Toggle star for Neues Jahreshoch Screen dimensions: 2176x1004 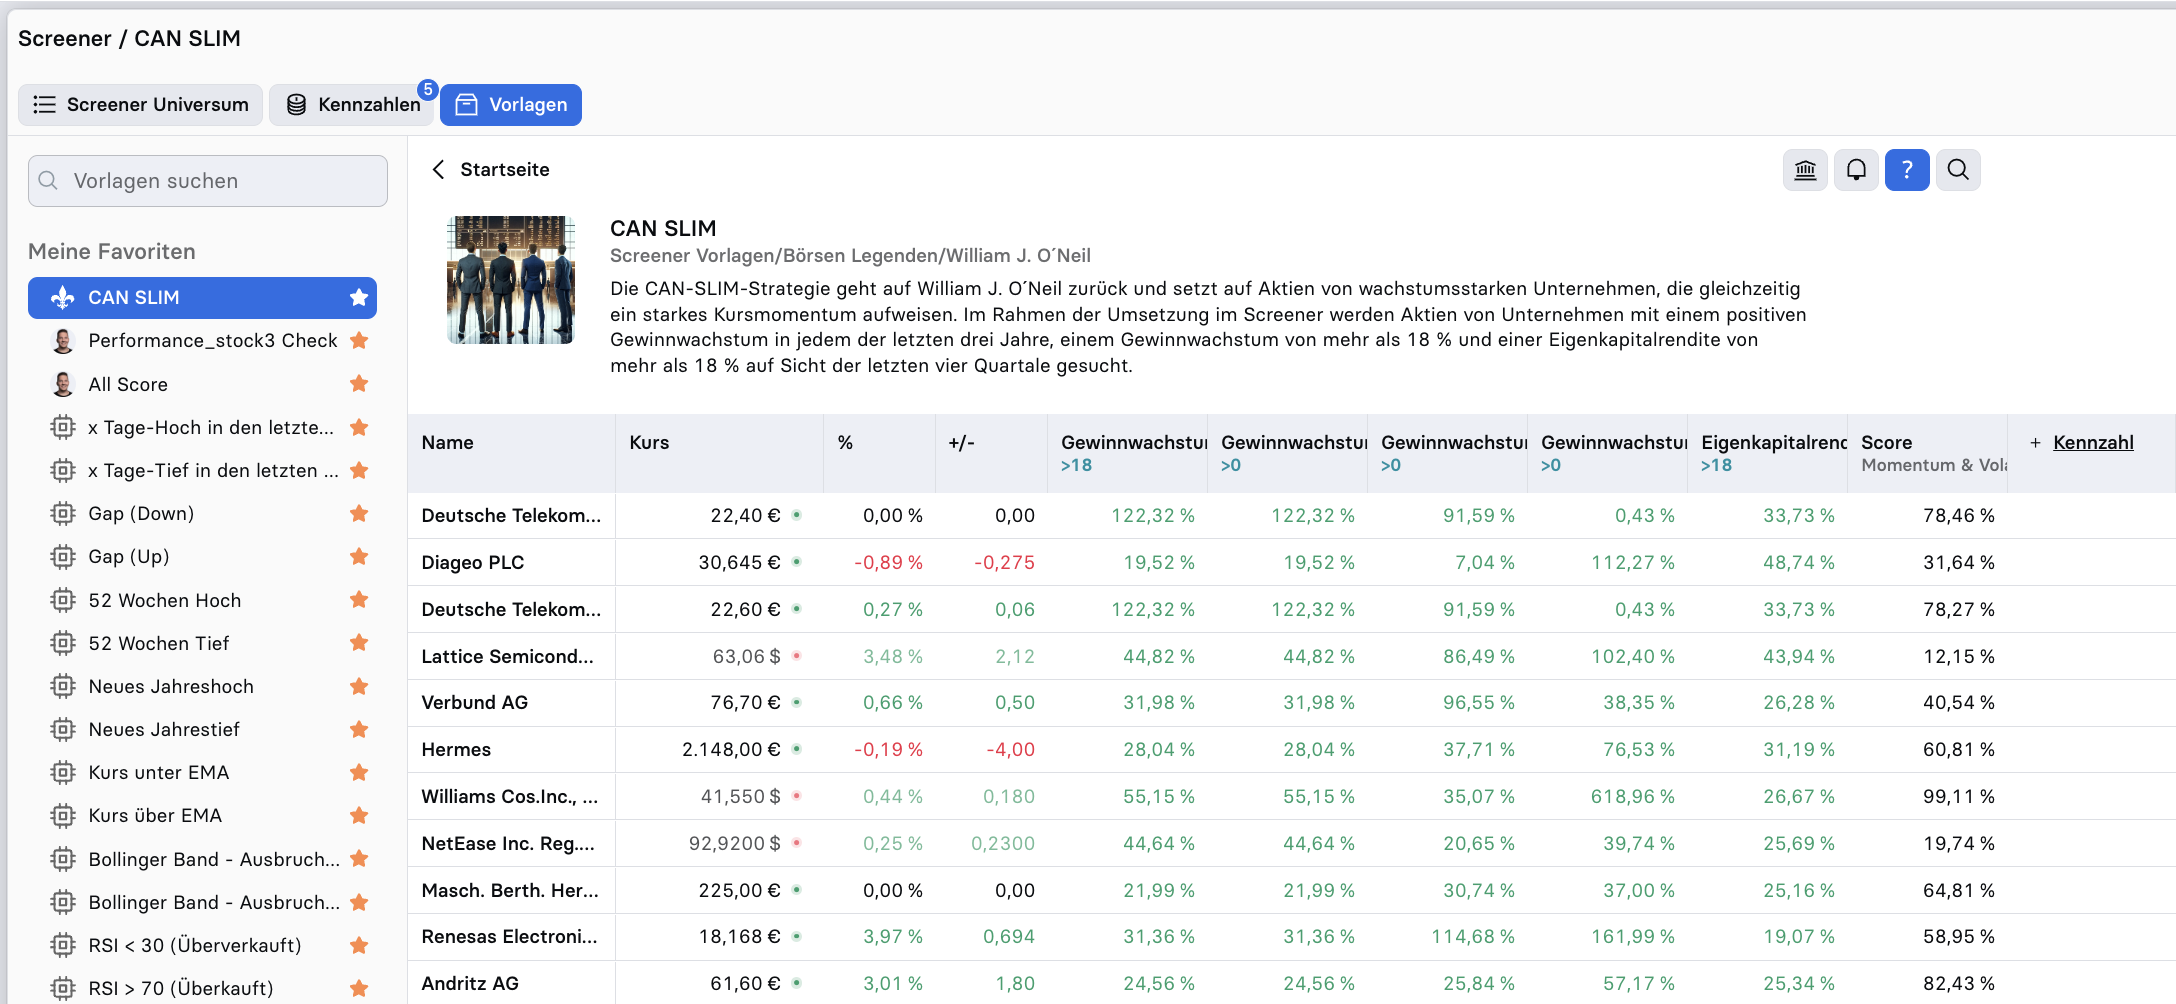pyautogui.click(x=359, y=686)
